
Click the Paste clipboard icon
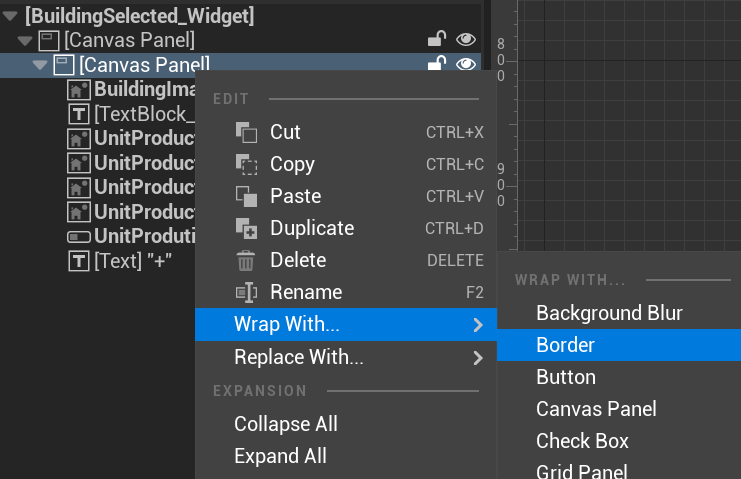click(246, 196)
